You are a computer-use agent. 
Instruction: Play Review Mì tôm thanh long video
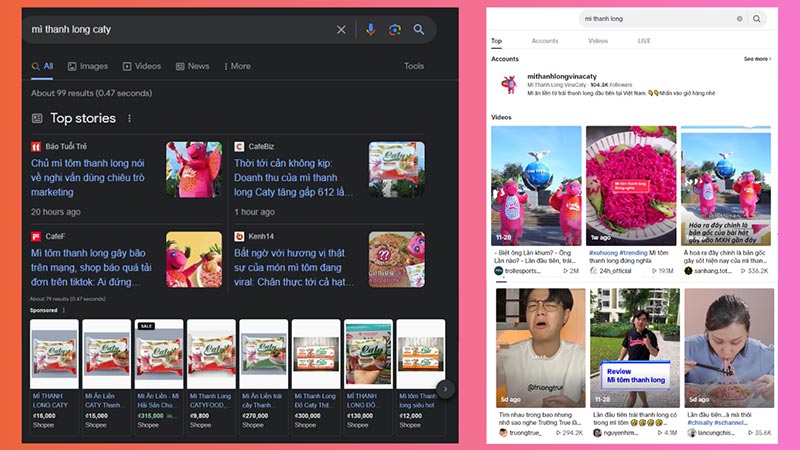[x=635, y=348]
